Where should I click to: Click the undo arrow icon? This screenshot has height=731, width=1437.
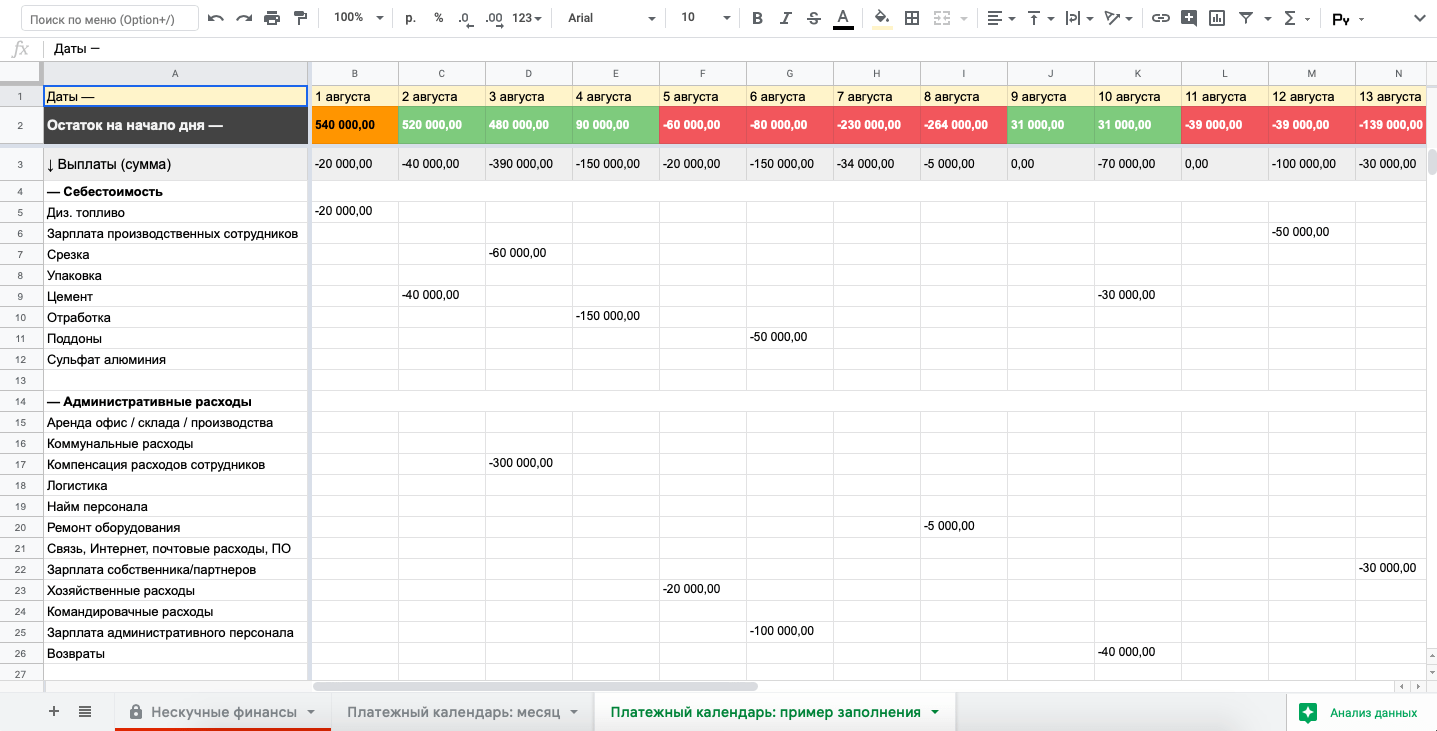(216, 18)
